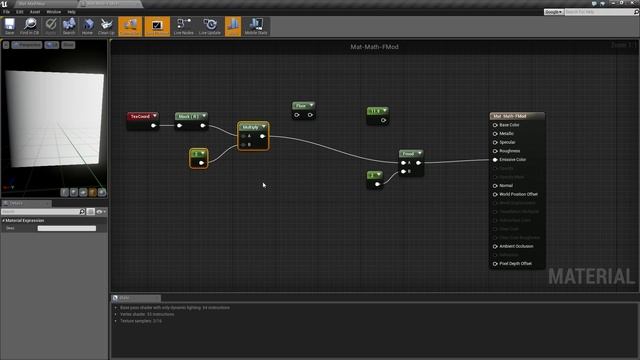The image size is (640, 360).
Task: Click the Floor node input pin
Action: (x=297, y=115)
